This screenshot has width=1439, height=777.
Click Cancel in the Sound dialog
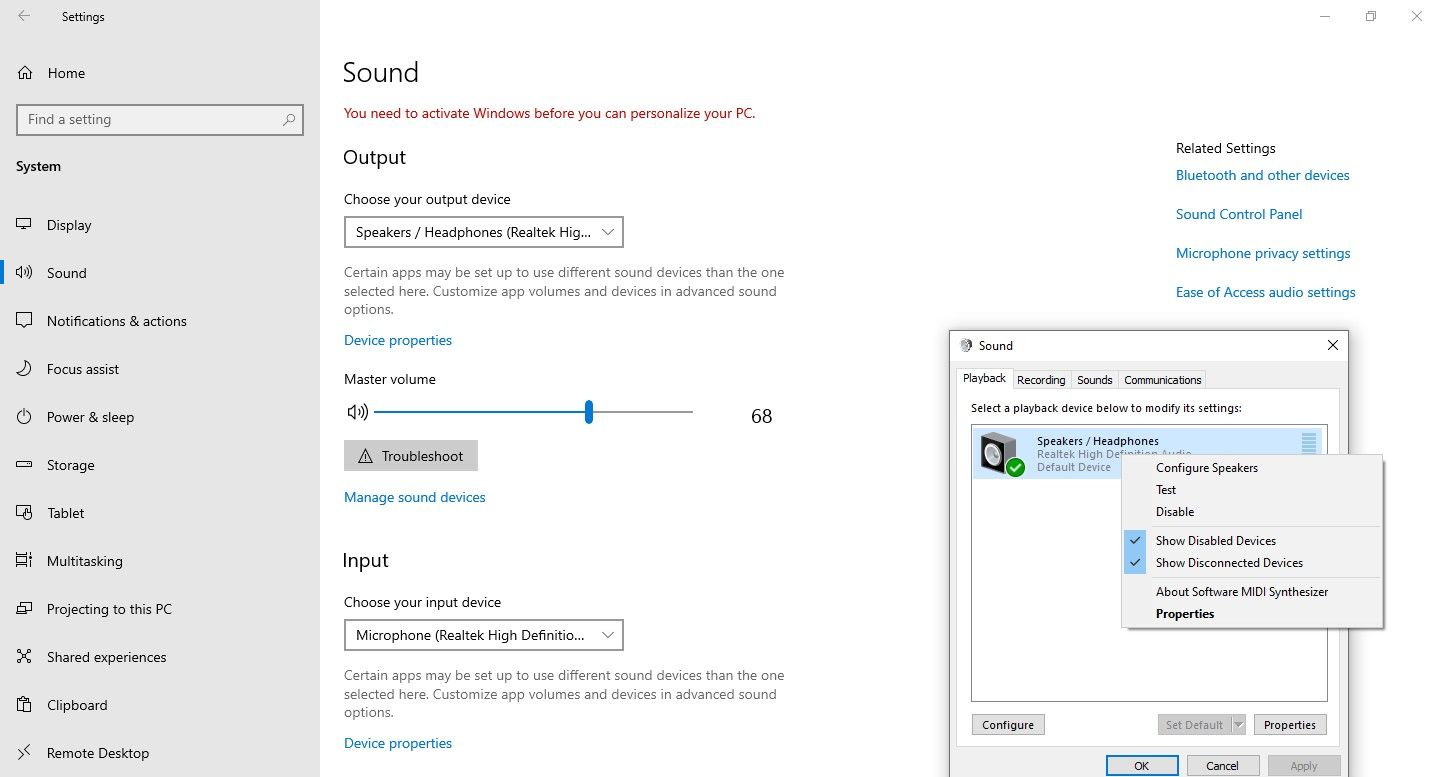tap(1223, 766)
